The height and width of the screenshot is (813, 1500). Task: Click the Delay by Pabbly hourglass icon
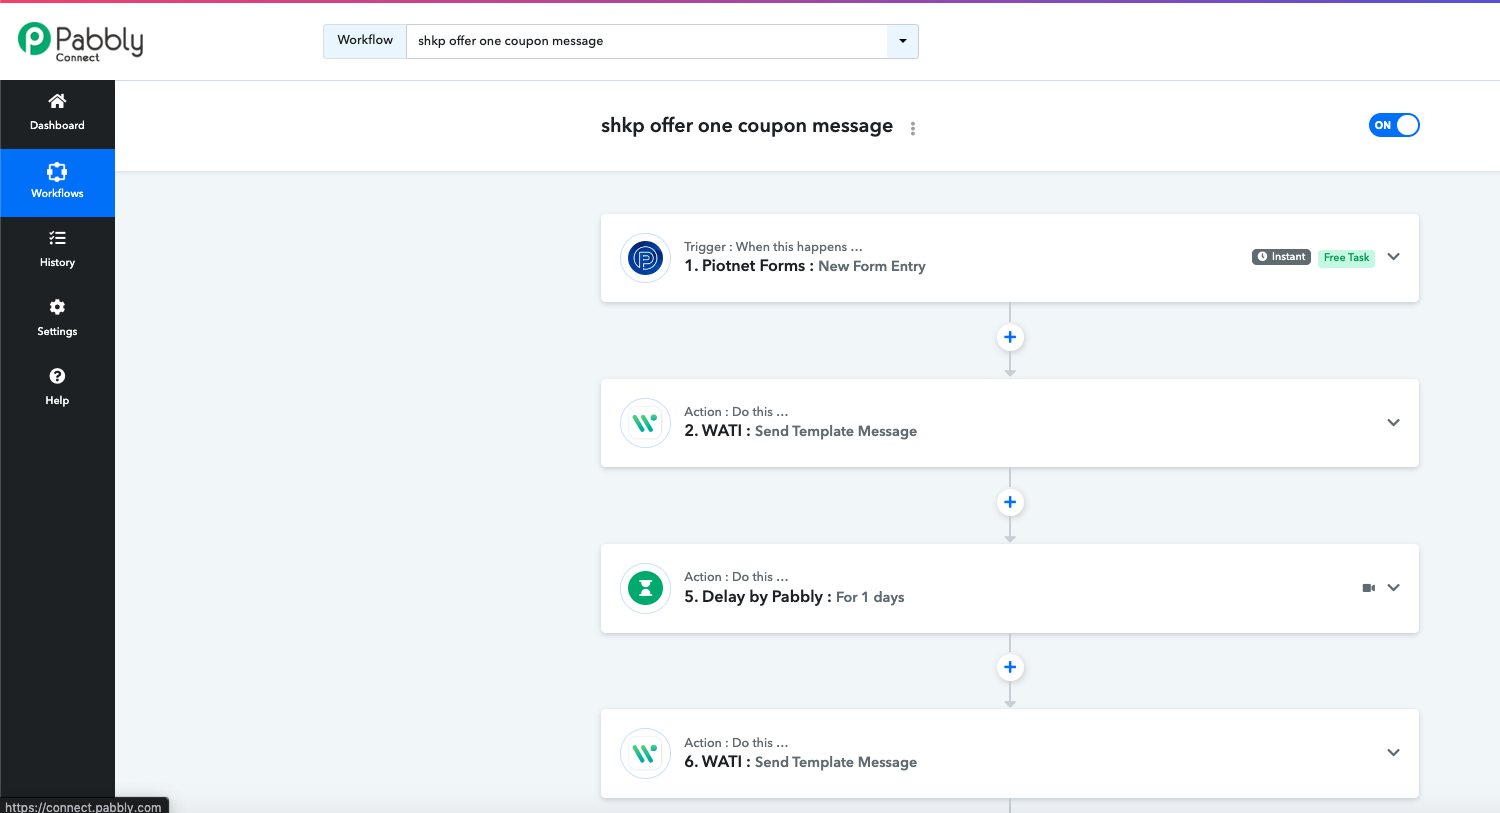click(x=646, y=588)
